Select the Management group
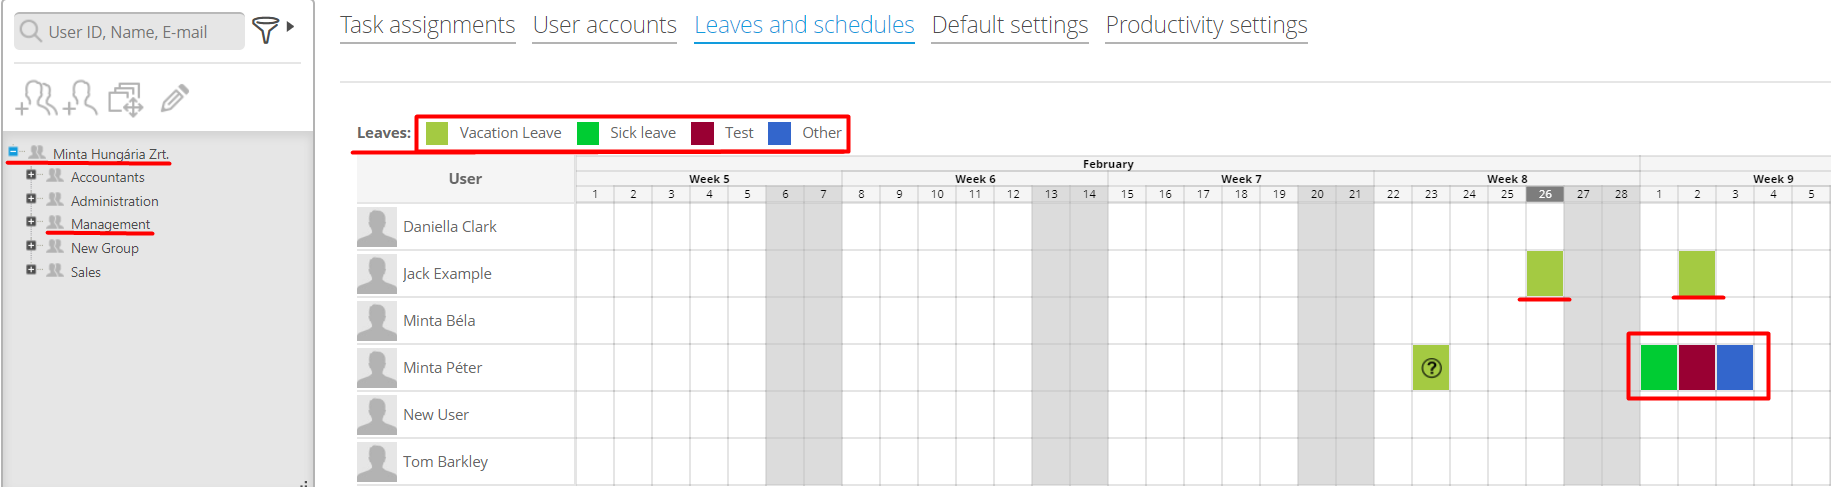Viewport: 1831px width, 487px height. tap(110, 224)
